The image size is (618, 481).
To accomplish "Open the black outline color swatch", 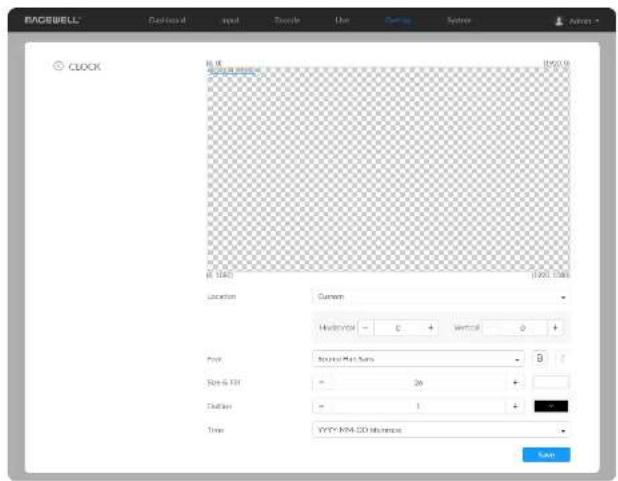I will 551,406.
